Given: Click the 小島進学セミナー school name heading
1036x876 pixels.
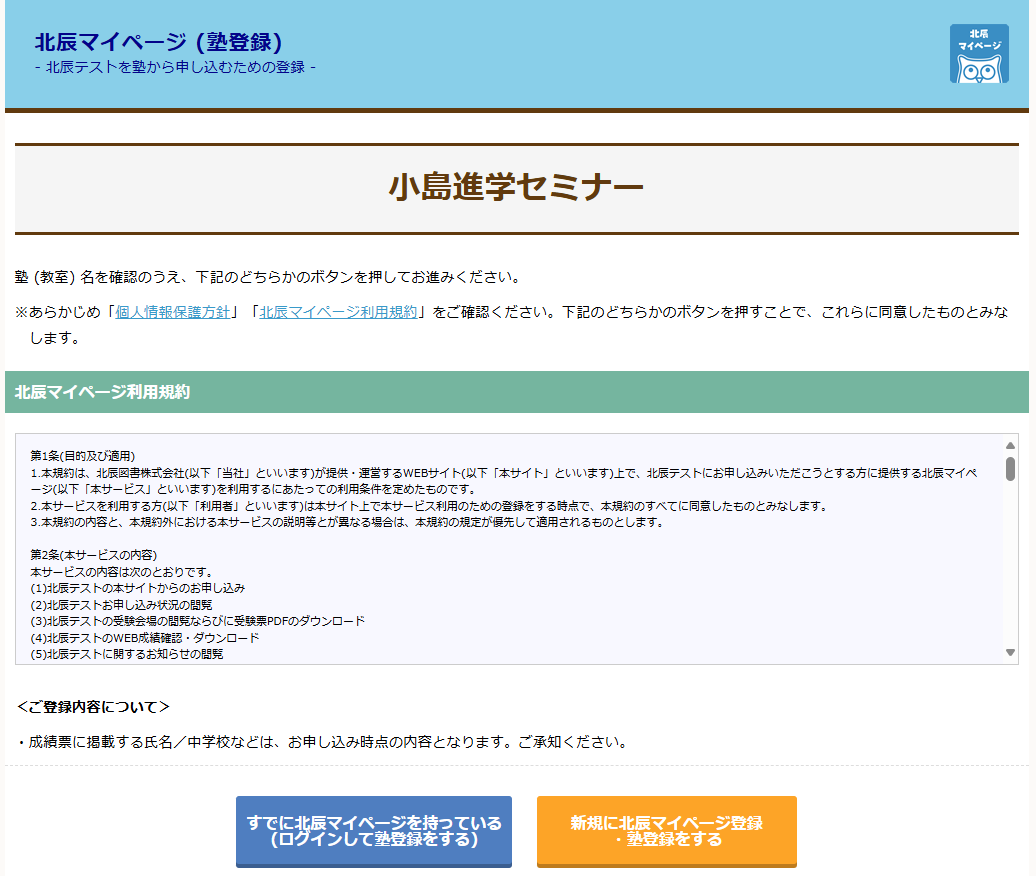Looking at the screenshot, I should (516, 187).
